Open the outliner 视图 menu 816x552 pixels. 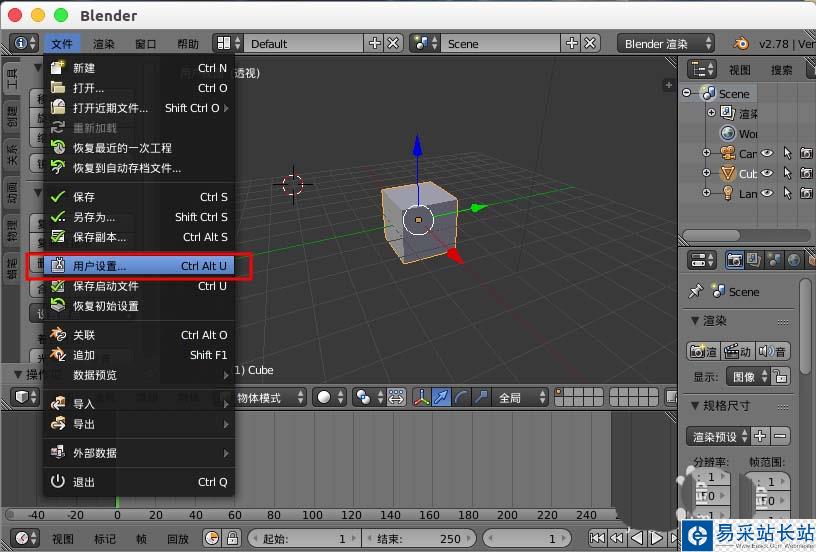[x=740, y=70]
